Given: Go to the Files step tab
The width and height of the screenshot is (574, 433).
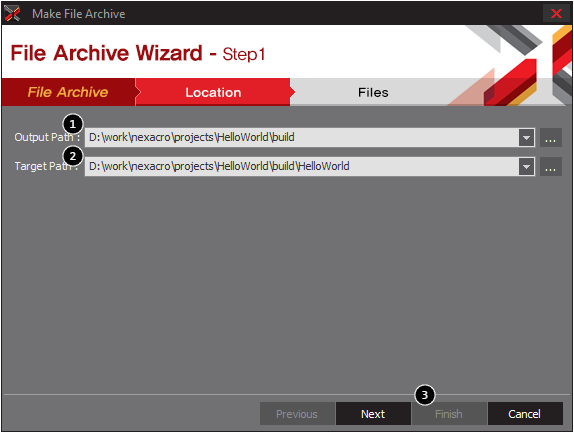Looking at the screenshot, I should click(373, 92).
